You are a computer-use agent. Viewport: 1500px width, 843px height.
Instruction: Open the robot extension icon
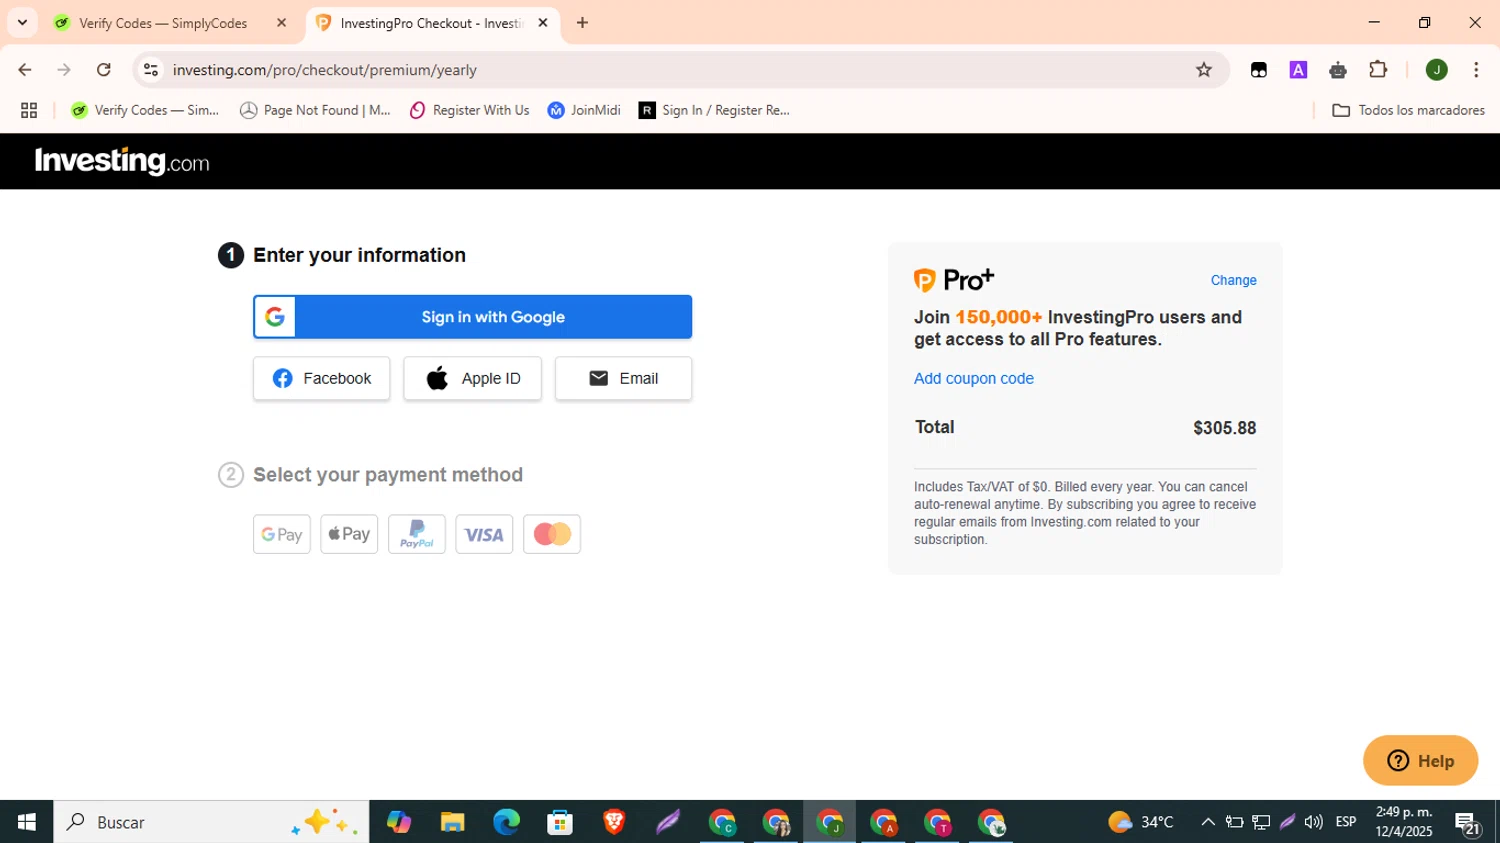(1338, 70)
